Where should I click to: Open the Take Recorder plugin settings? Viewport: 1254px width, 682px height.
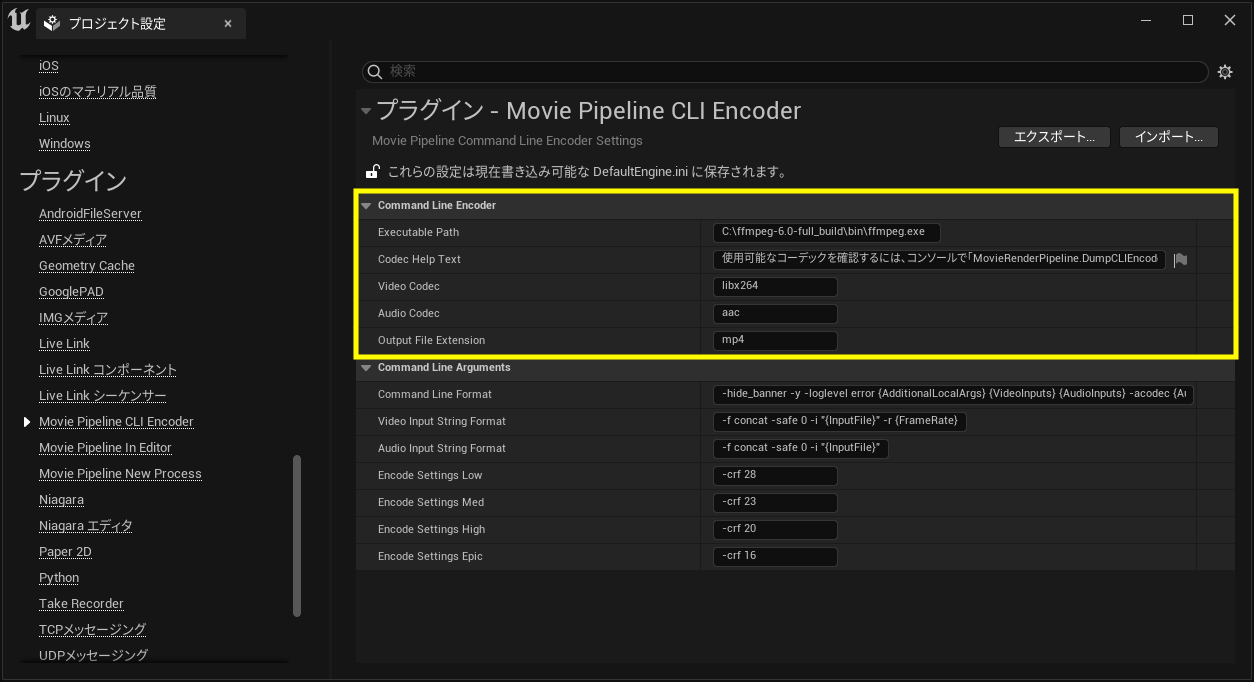coord(81,603)
